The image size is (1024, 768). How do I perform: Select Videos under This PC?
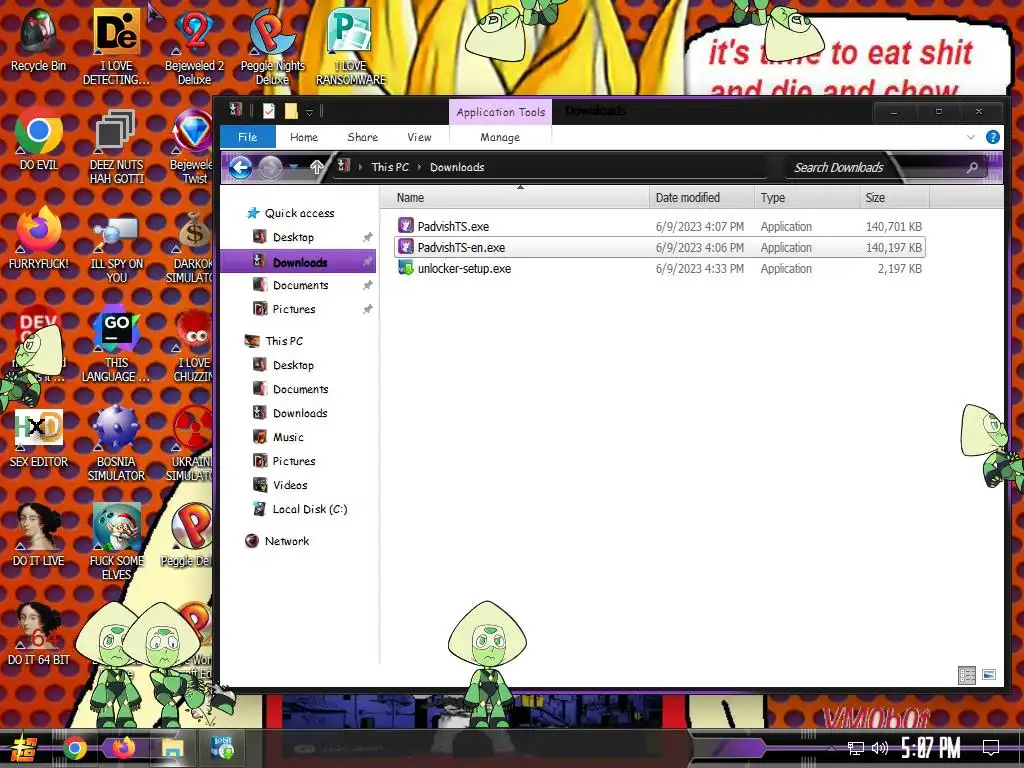tap(290, 485)
